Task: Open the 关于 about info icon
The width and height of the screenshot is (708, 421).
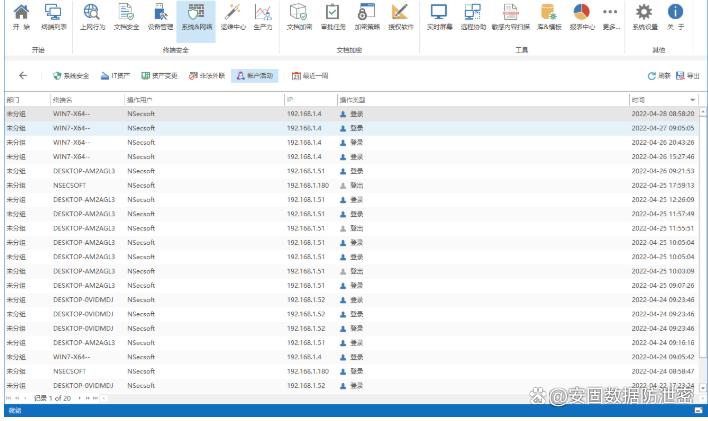Action: pos(676,16)
